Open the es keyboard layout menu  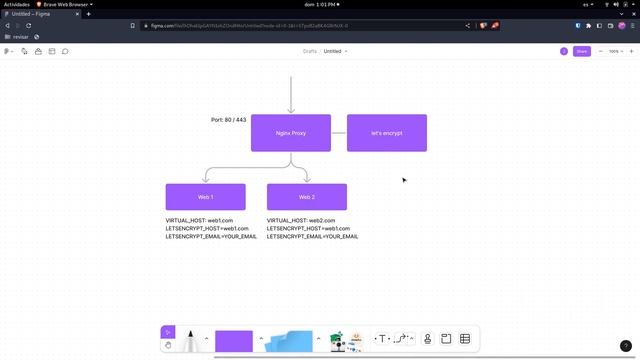coord(588,4)
